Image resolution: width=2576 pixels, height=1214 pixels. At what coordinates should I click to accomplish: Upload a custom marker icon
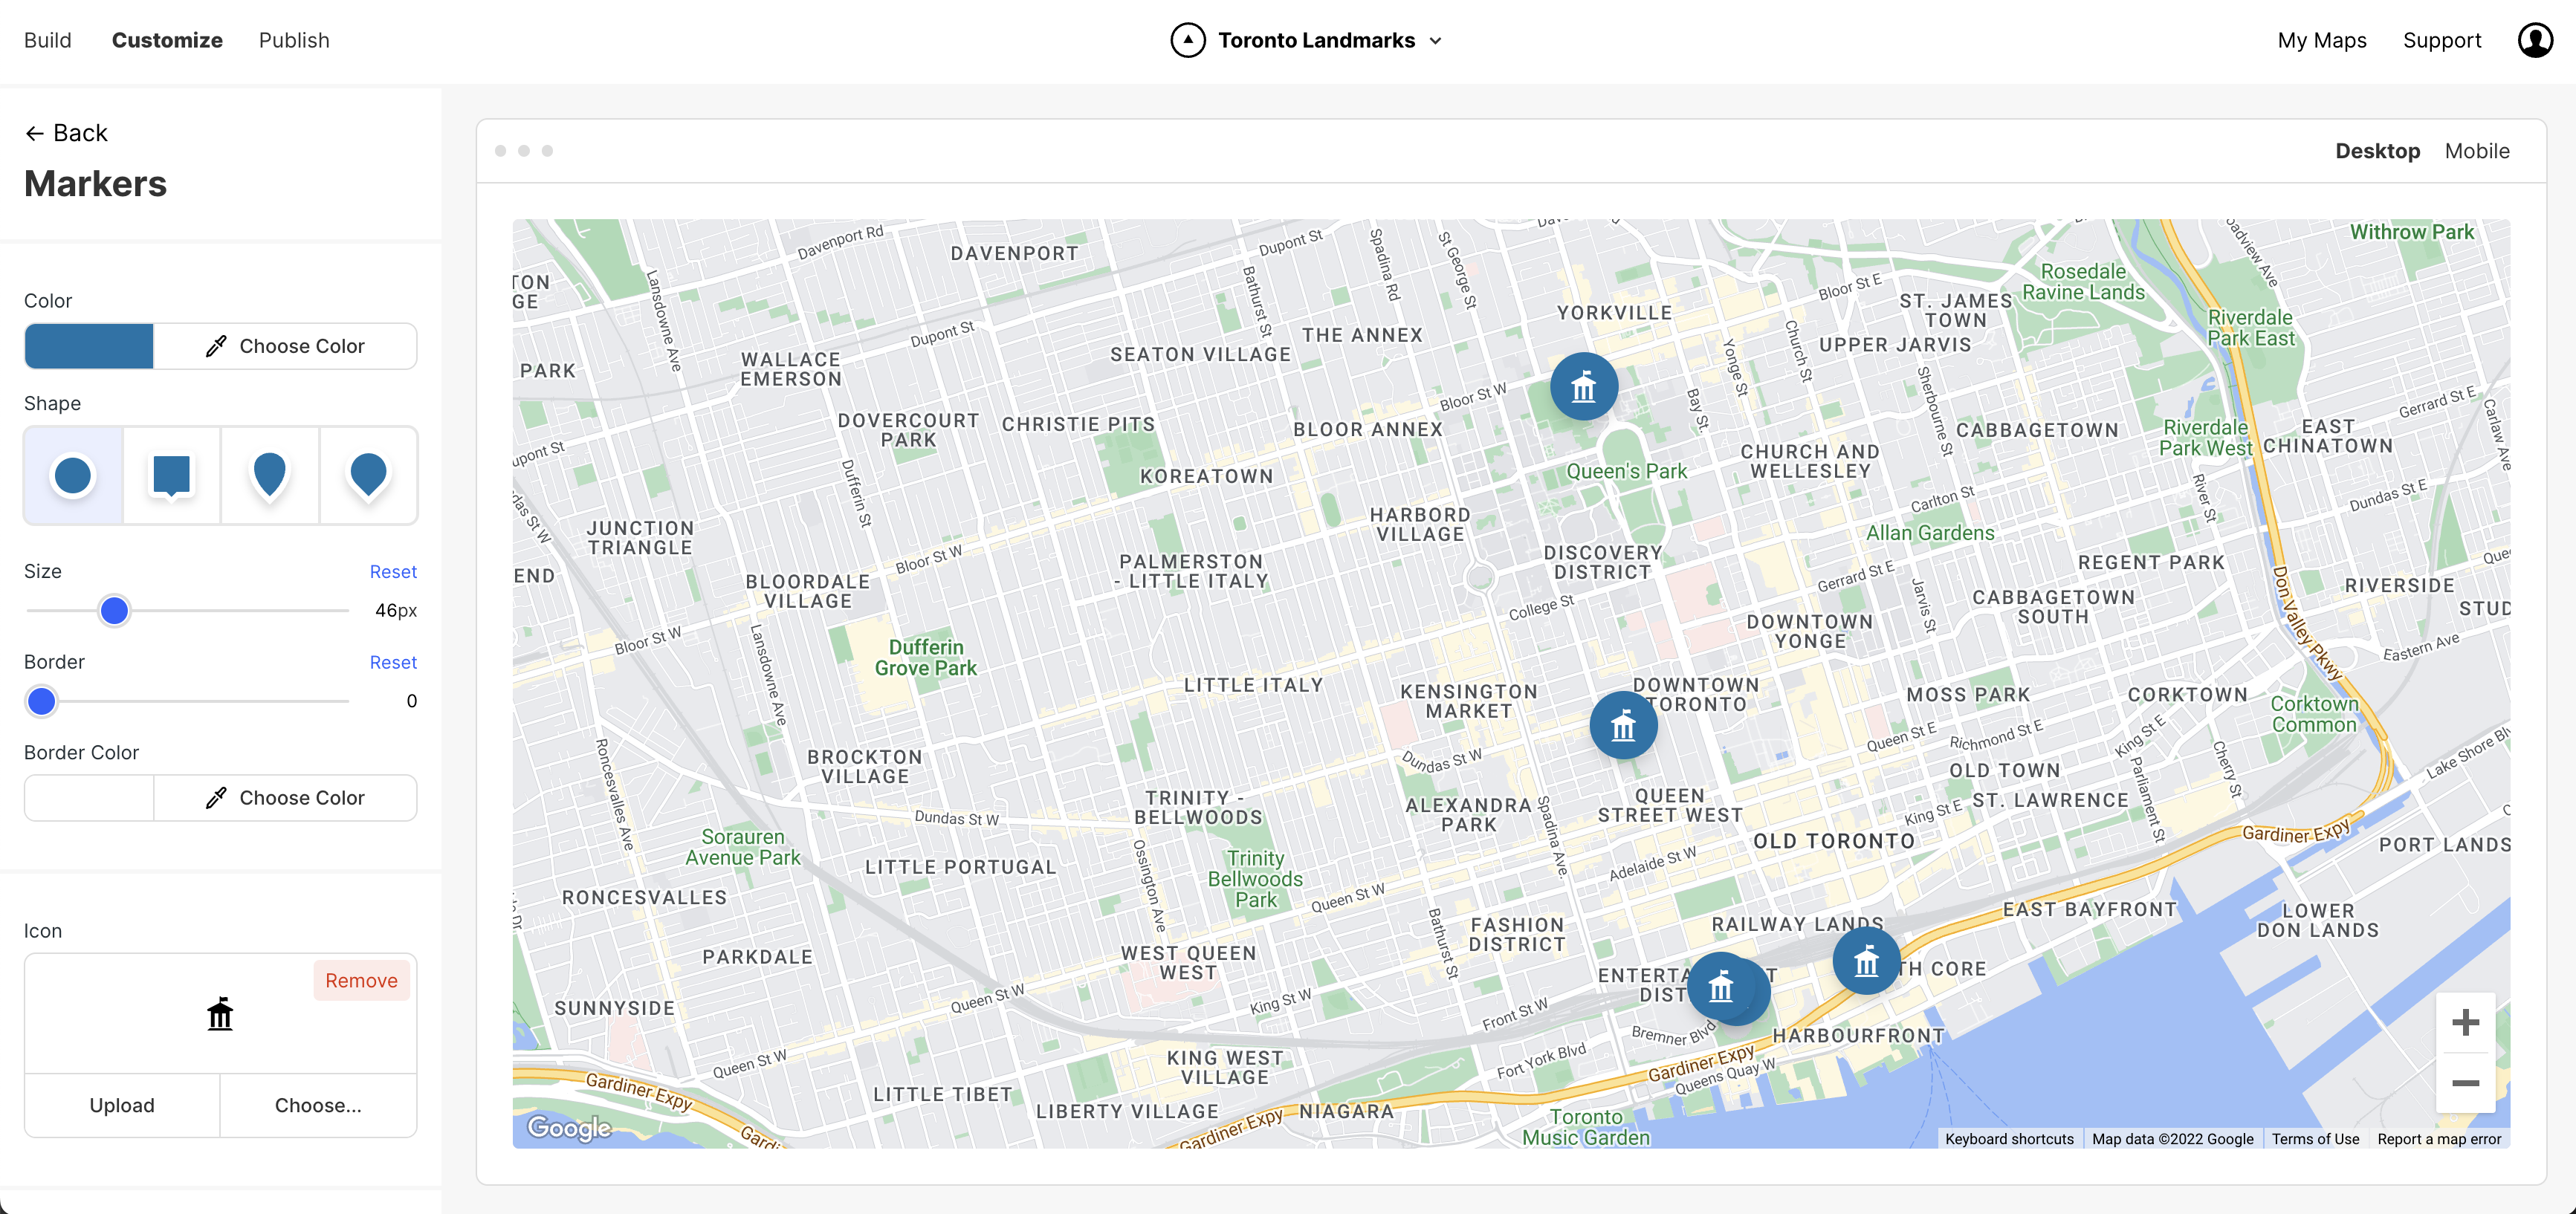tap(122, 1105)
